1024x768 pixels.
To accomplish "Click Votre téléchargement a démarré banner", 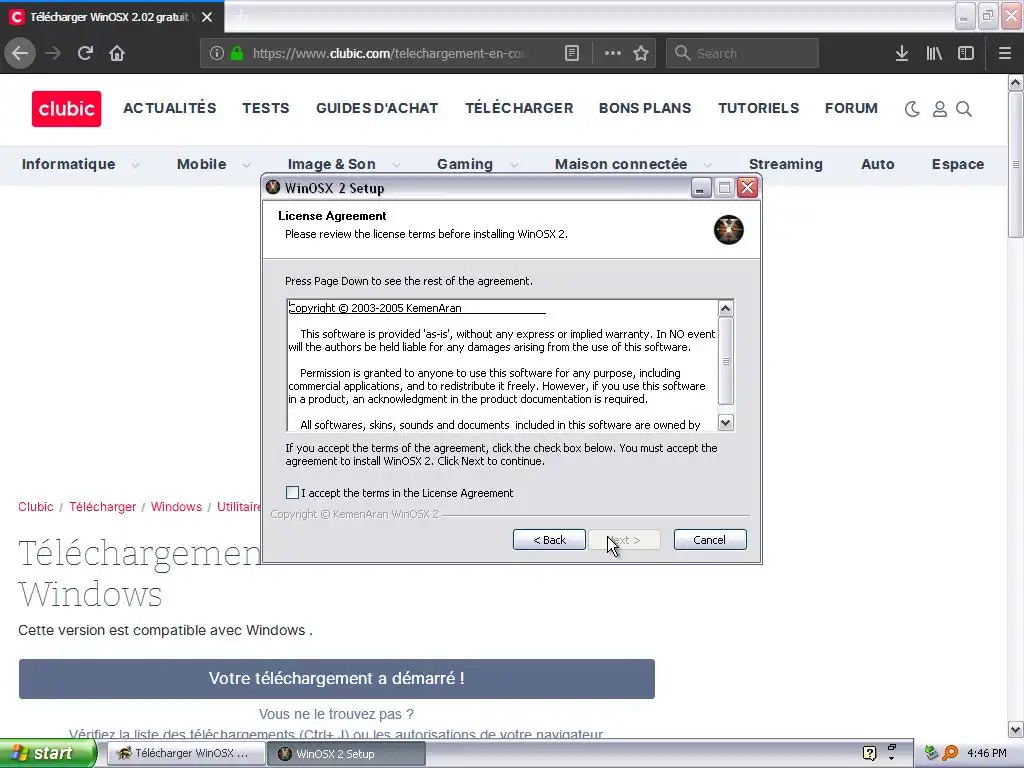I will [x=336, y=679].
